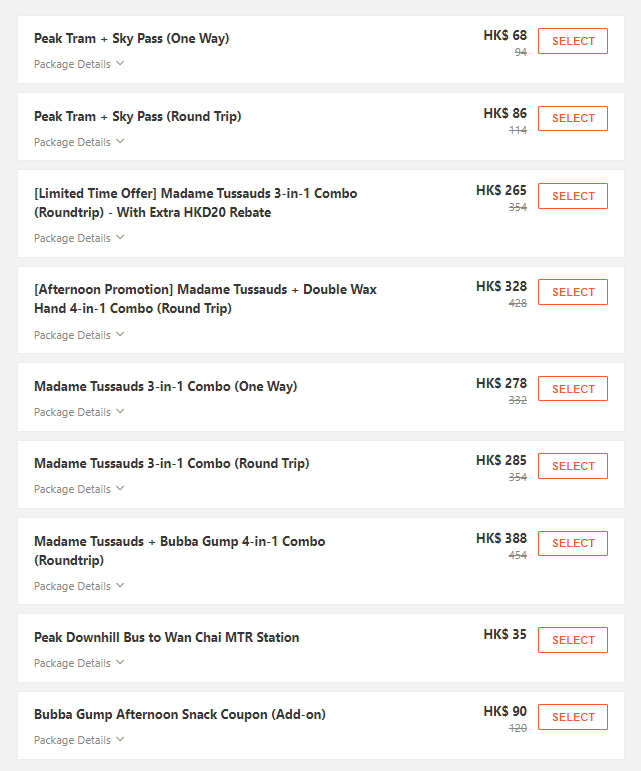The width and height of the screenshot is (641, 771).
Task: Select Madame Tussauds 3-in-1 Combo Round Trip
Action: tap(572, 466)
